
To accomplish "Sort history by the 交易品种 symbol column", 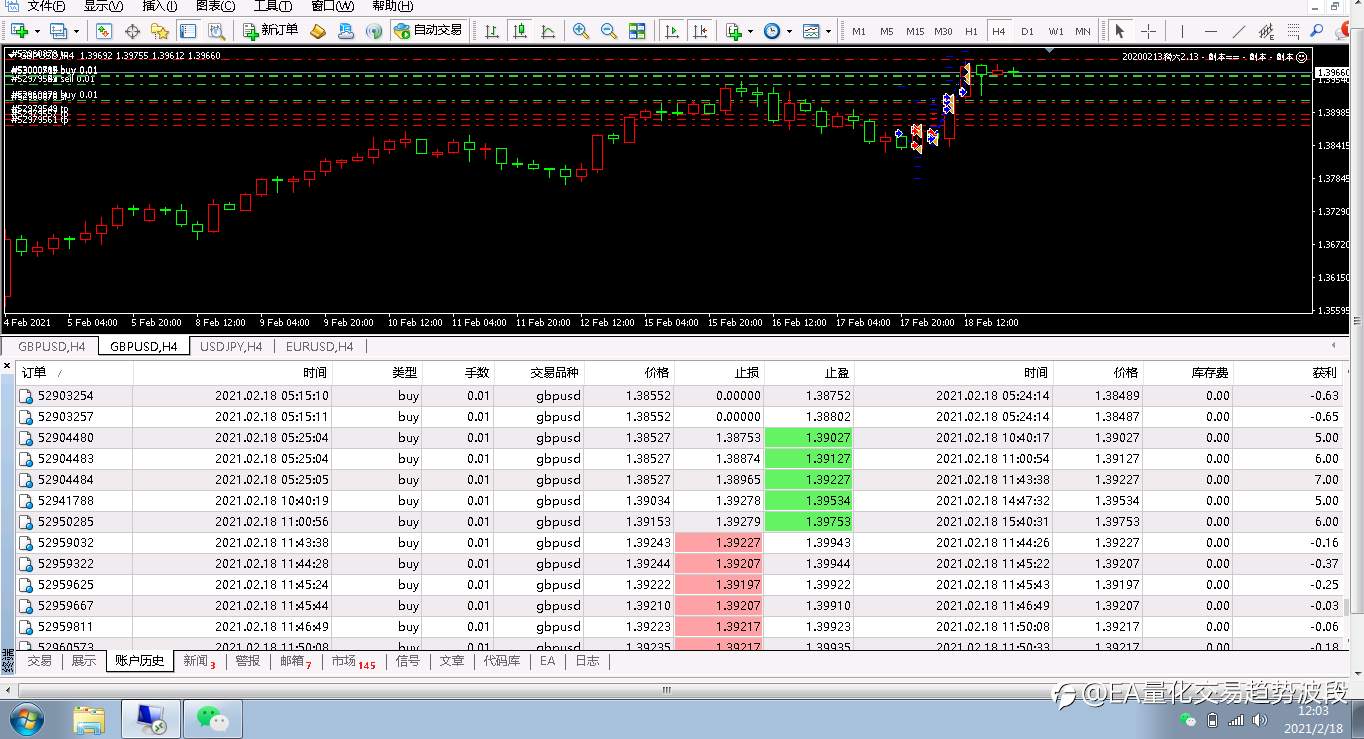I will tap(539, 372).
